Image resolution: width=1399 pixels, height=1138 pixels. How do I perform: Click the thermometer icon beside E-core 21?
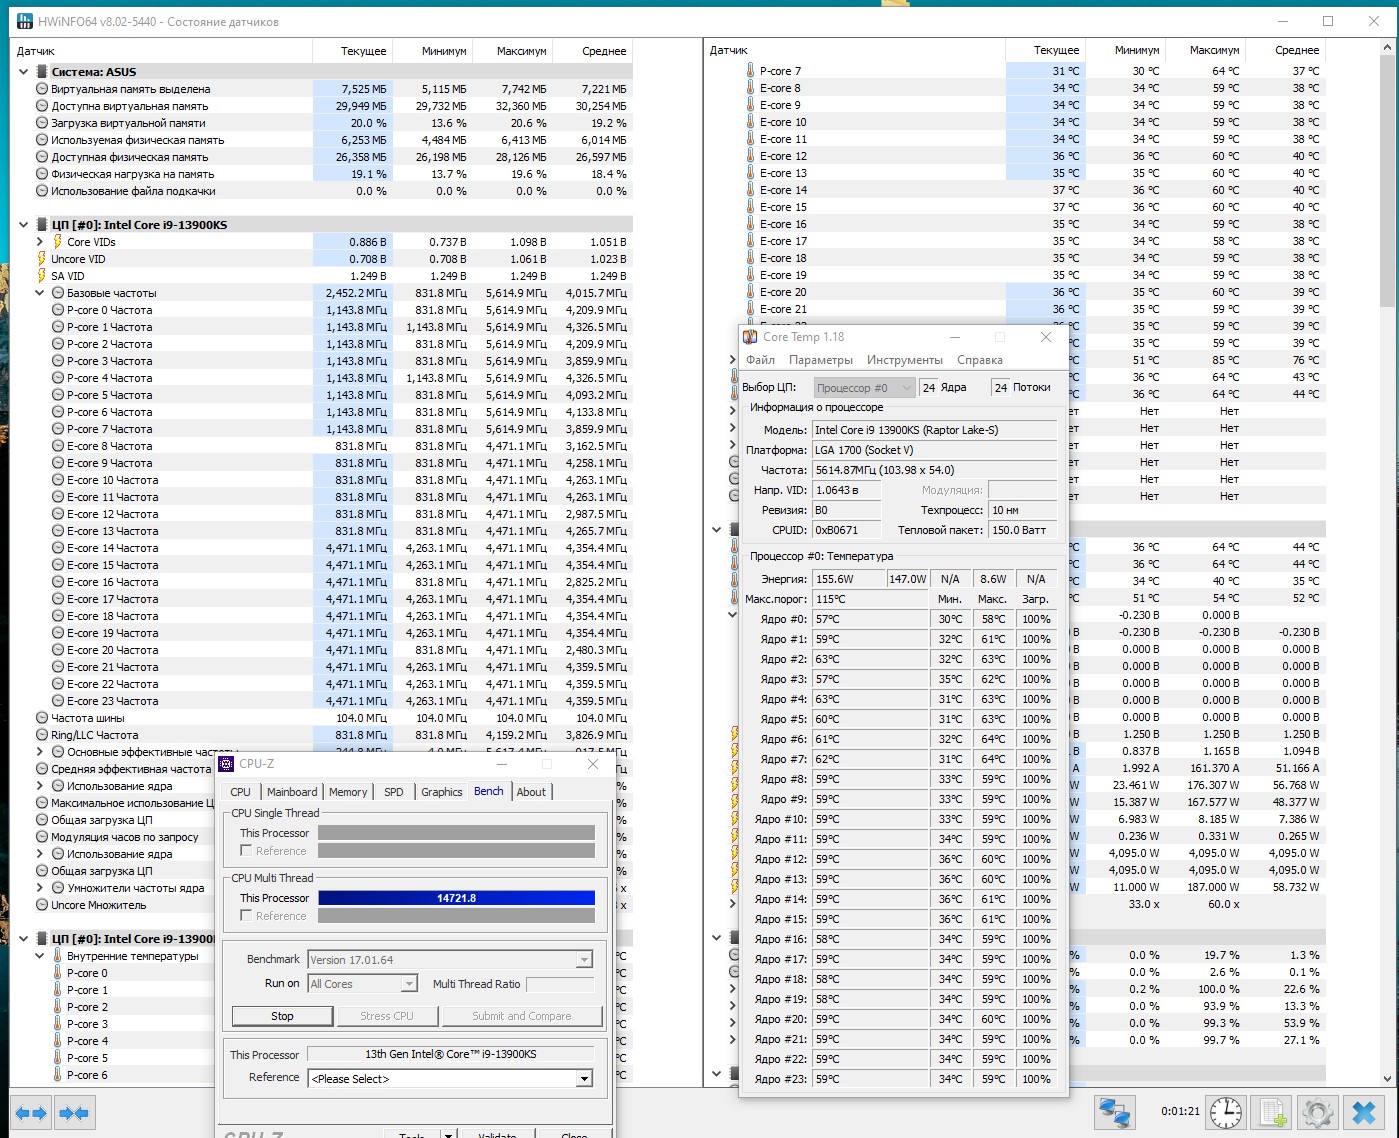pos(750,309)
